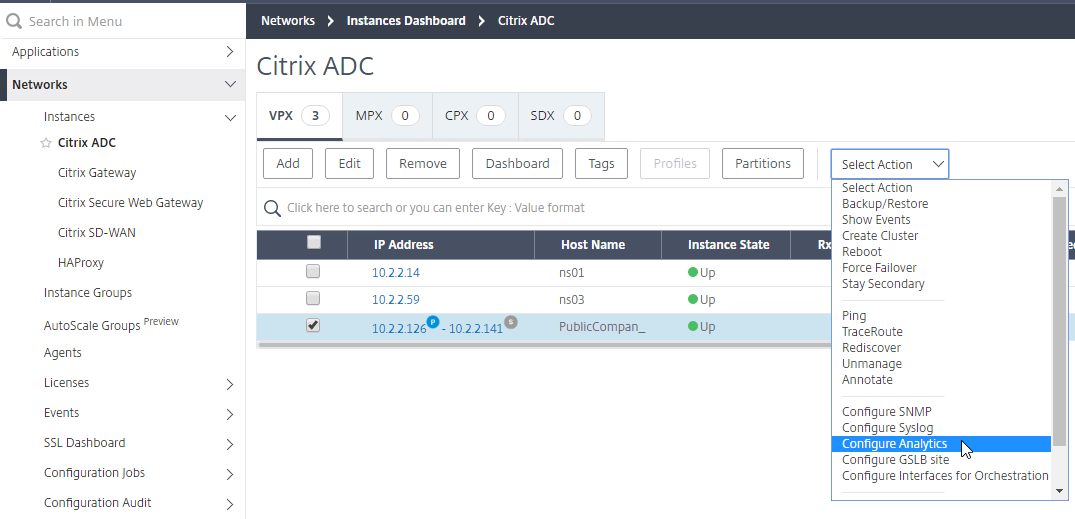
Task: Click the Tags button
Action: pos(601,164)
